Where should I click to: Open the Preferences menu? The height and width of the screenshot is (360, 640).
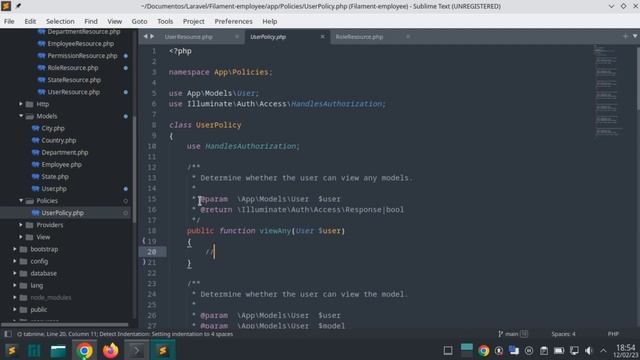[x=233, y=21]
